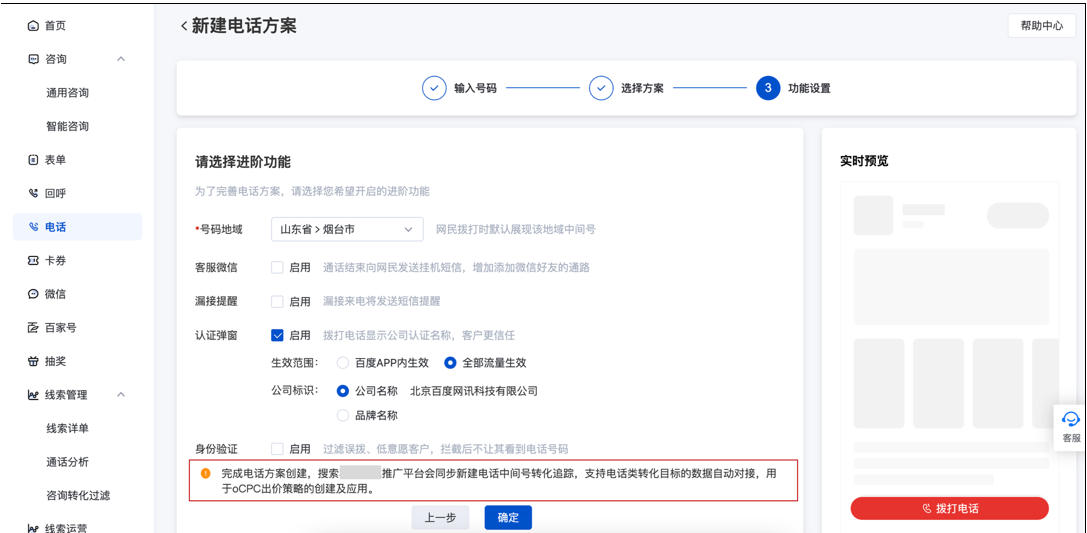Viewport: 1087px width, 533px height.
Task: Click the coupon icon beside 卡券
Action: pos(33,261)
